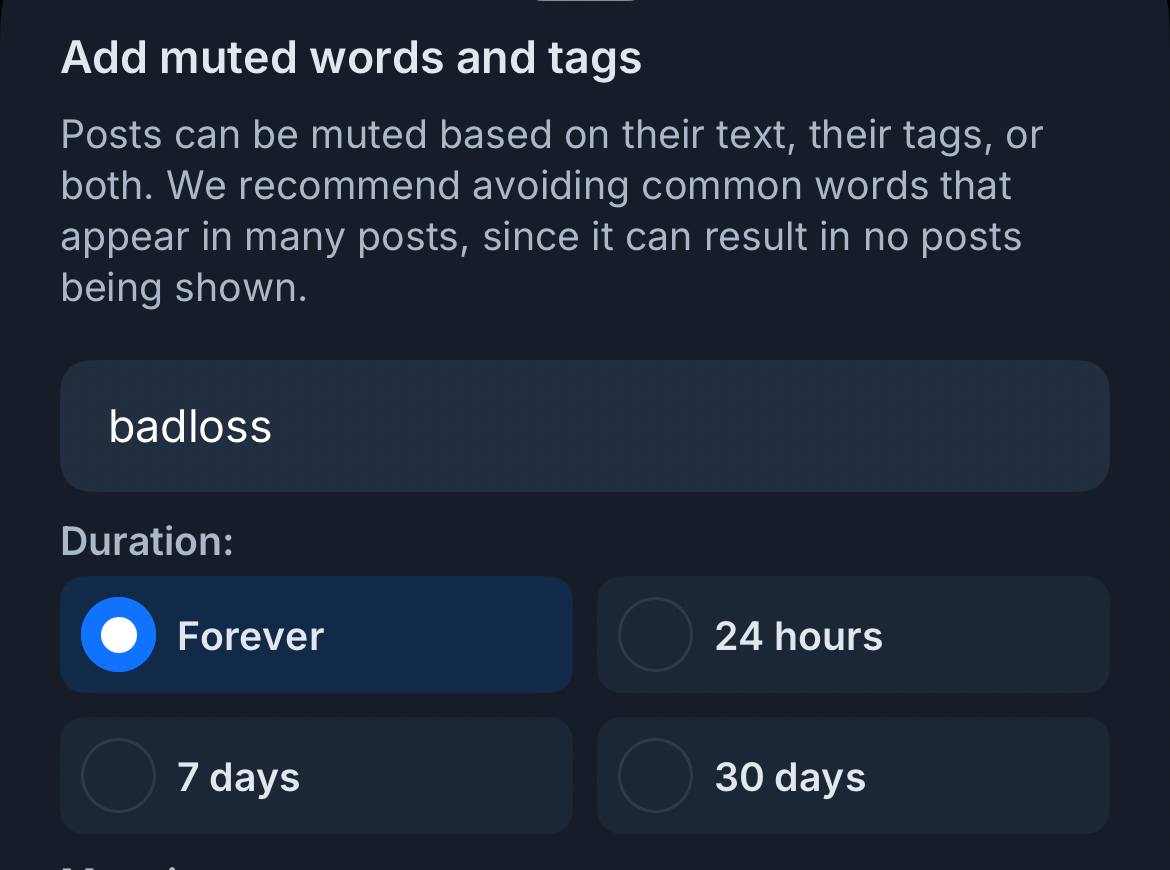Image resolution: width=1170 pixels, height=870 pixels.
Task: Tap the "7 days" duration label
Action: point(238,778)
